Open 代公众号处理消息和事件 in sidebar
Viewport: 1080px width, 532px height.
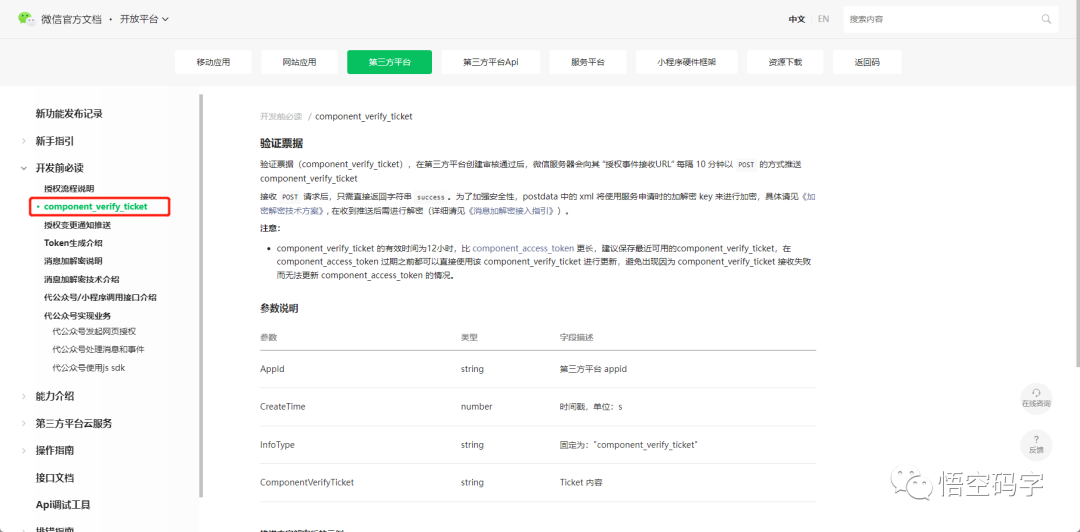point(98,349)
